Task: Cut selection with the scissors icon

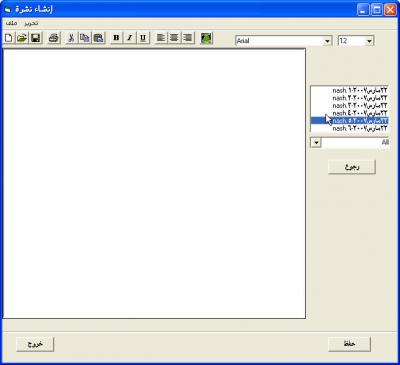Action: 71,38
